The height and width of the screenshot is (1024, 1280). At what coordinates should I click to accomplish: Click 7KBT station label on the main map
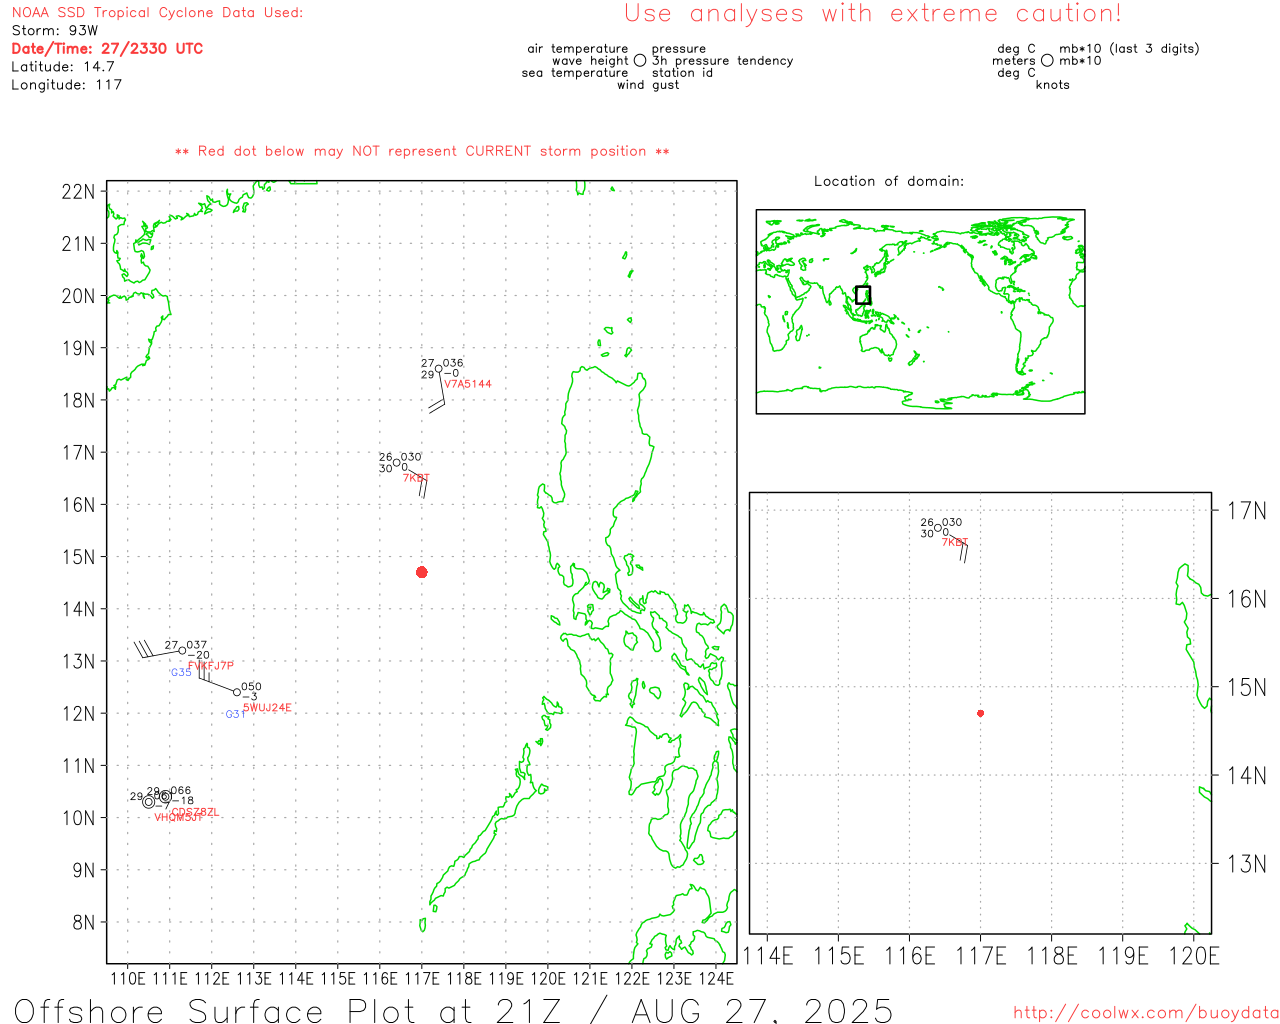pos(416,478)
